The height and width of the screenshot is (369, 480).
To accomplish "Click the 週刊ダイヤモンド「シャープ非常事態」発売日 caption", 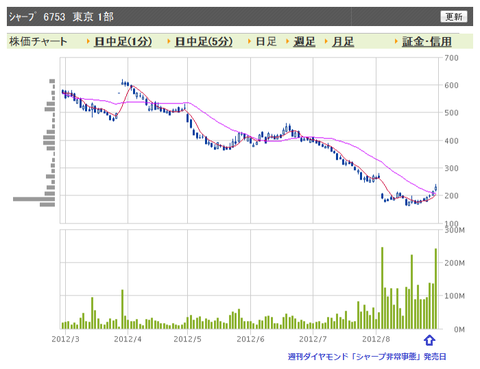I will point(367,357).
